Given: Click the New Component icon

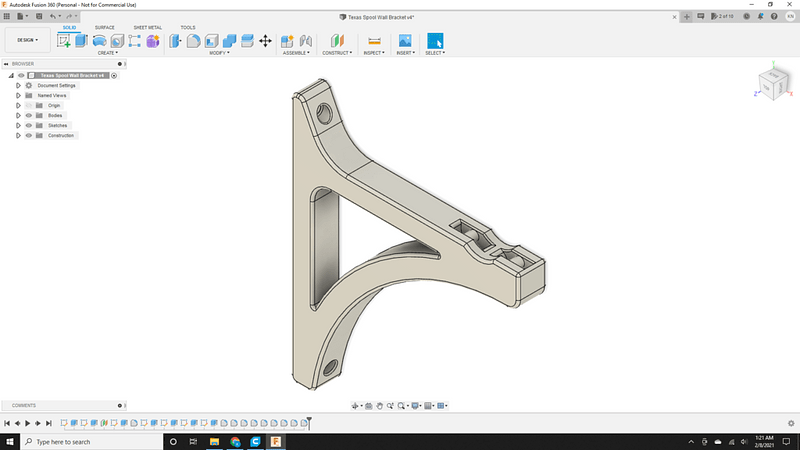Looking at the screenshot, I should [287, 41].
